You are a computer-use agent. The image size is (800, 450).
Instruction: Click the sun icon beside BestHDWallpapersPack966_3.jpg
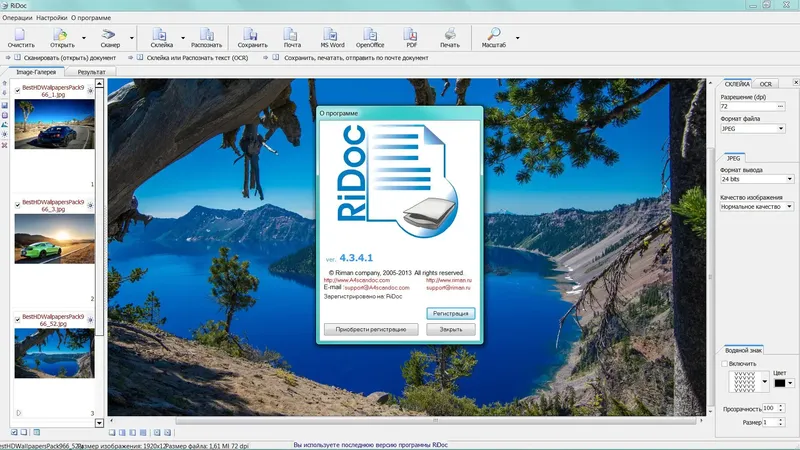pos(90,206)
